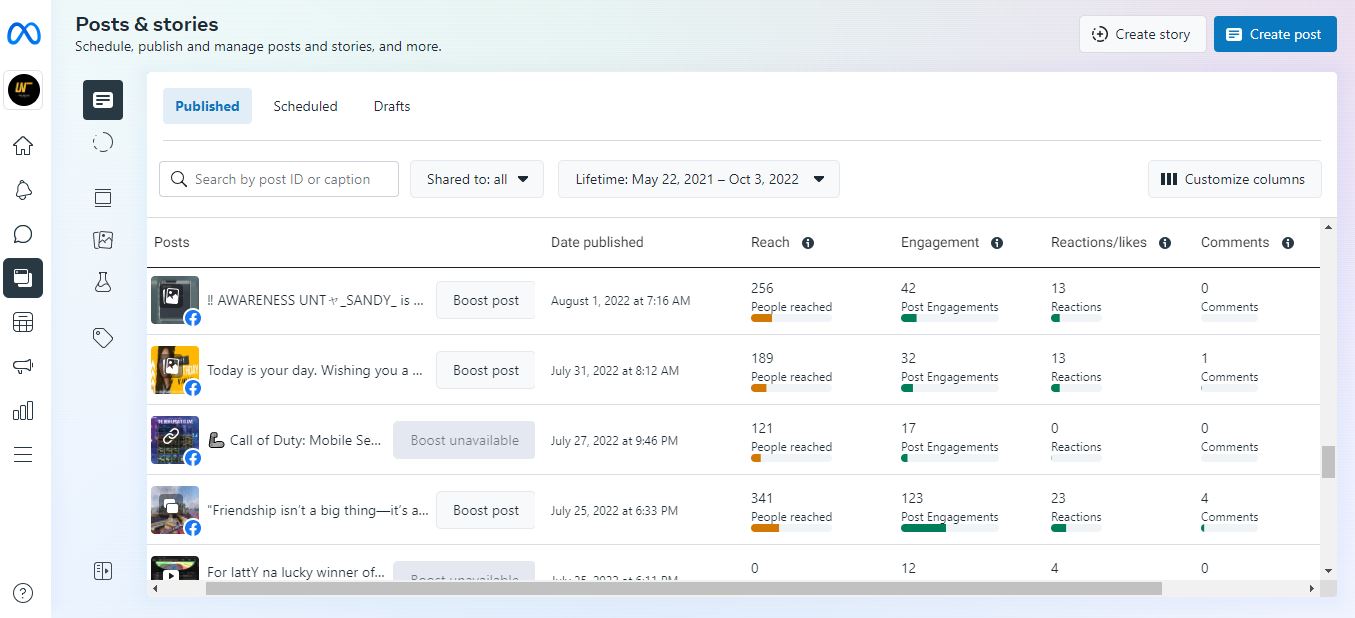The image size is (1355, 618).
Task: Click date July 27, 2022 at 9:46 PM
Action: (614, 441)
